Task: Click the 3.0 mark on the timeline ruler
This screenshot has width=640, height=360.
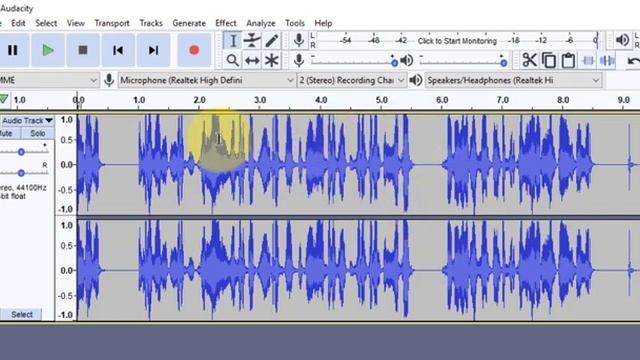Action: [x=260, y=100]
